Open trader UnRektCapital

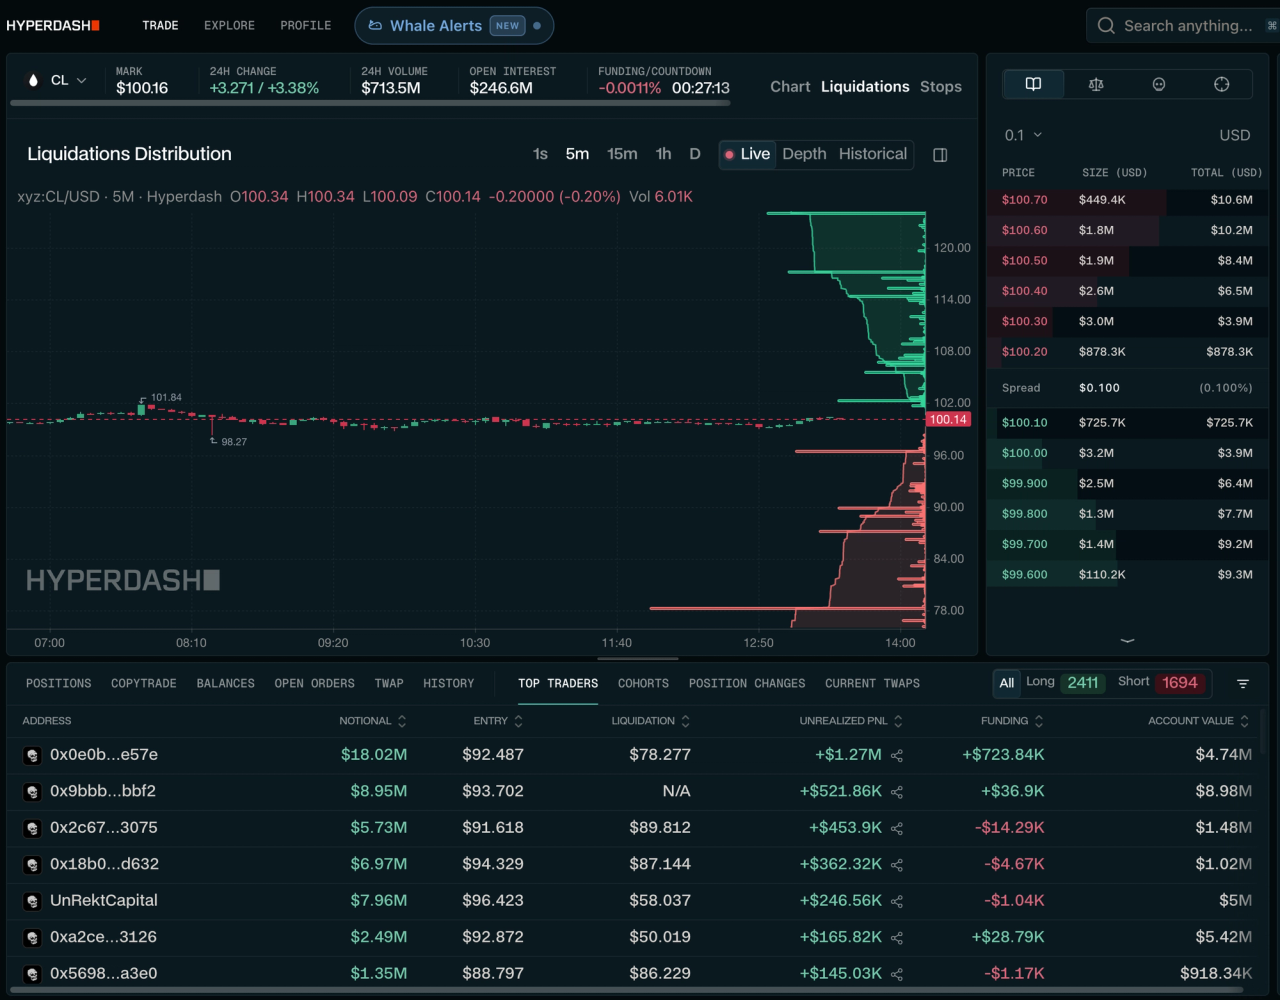click(104, 901)
